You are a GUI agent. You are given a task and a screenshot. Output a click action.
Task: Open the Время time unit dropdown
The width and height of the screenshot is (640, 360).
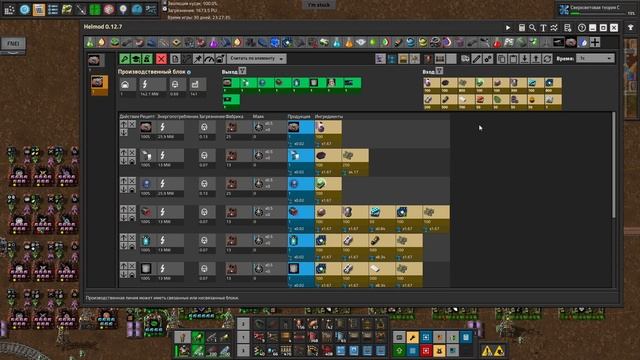point(595,59)
